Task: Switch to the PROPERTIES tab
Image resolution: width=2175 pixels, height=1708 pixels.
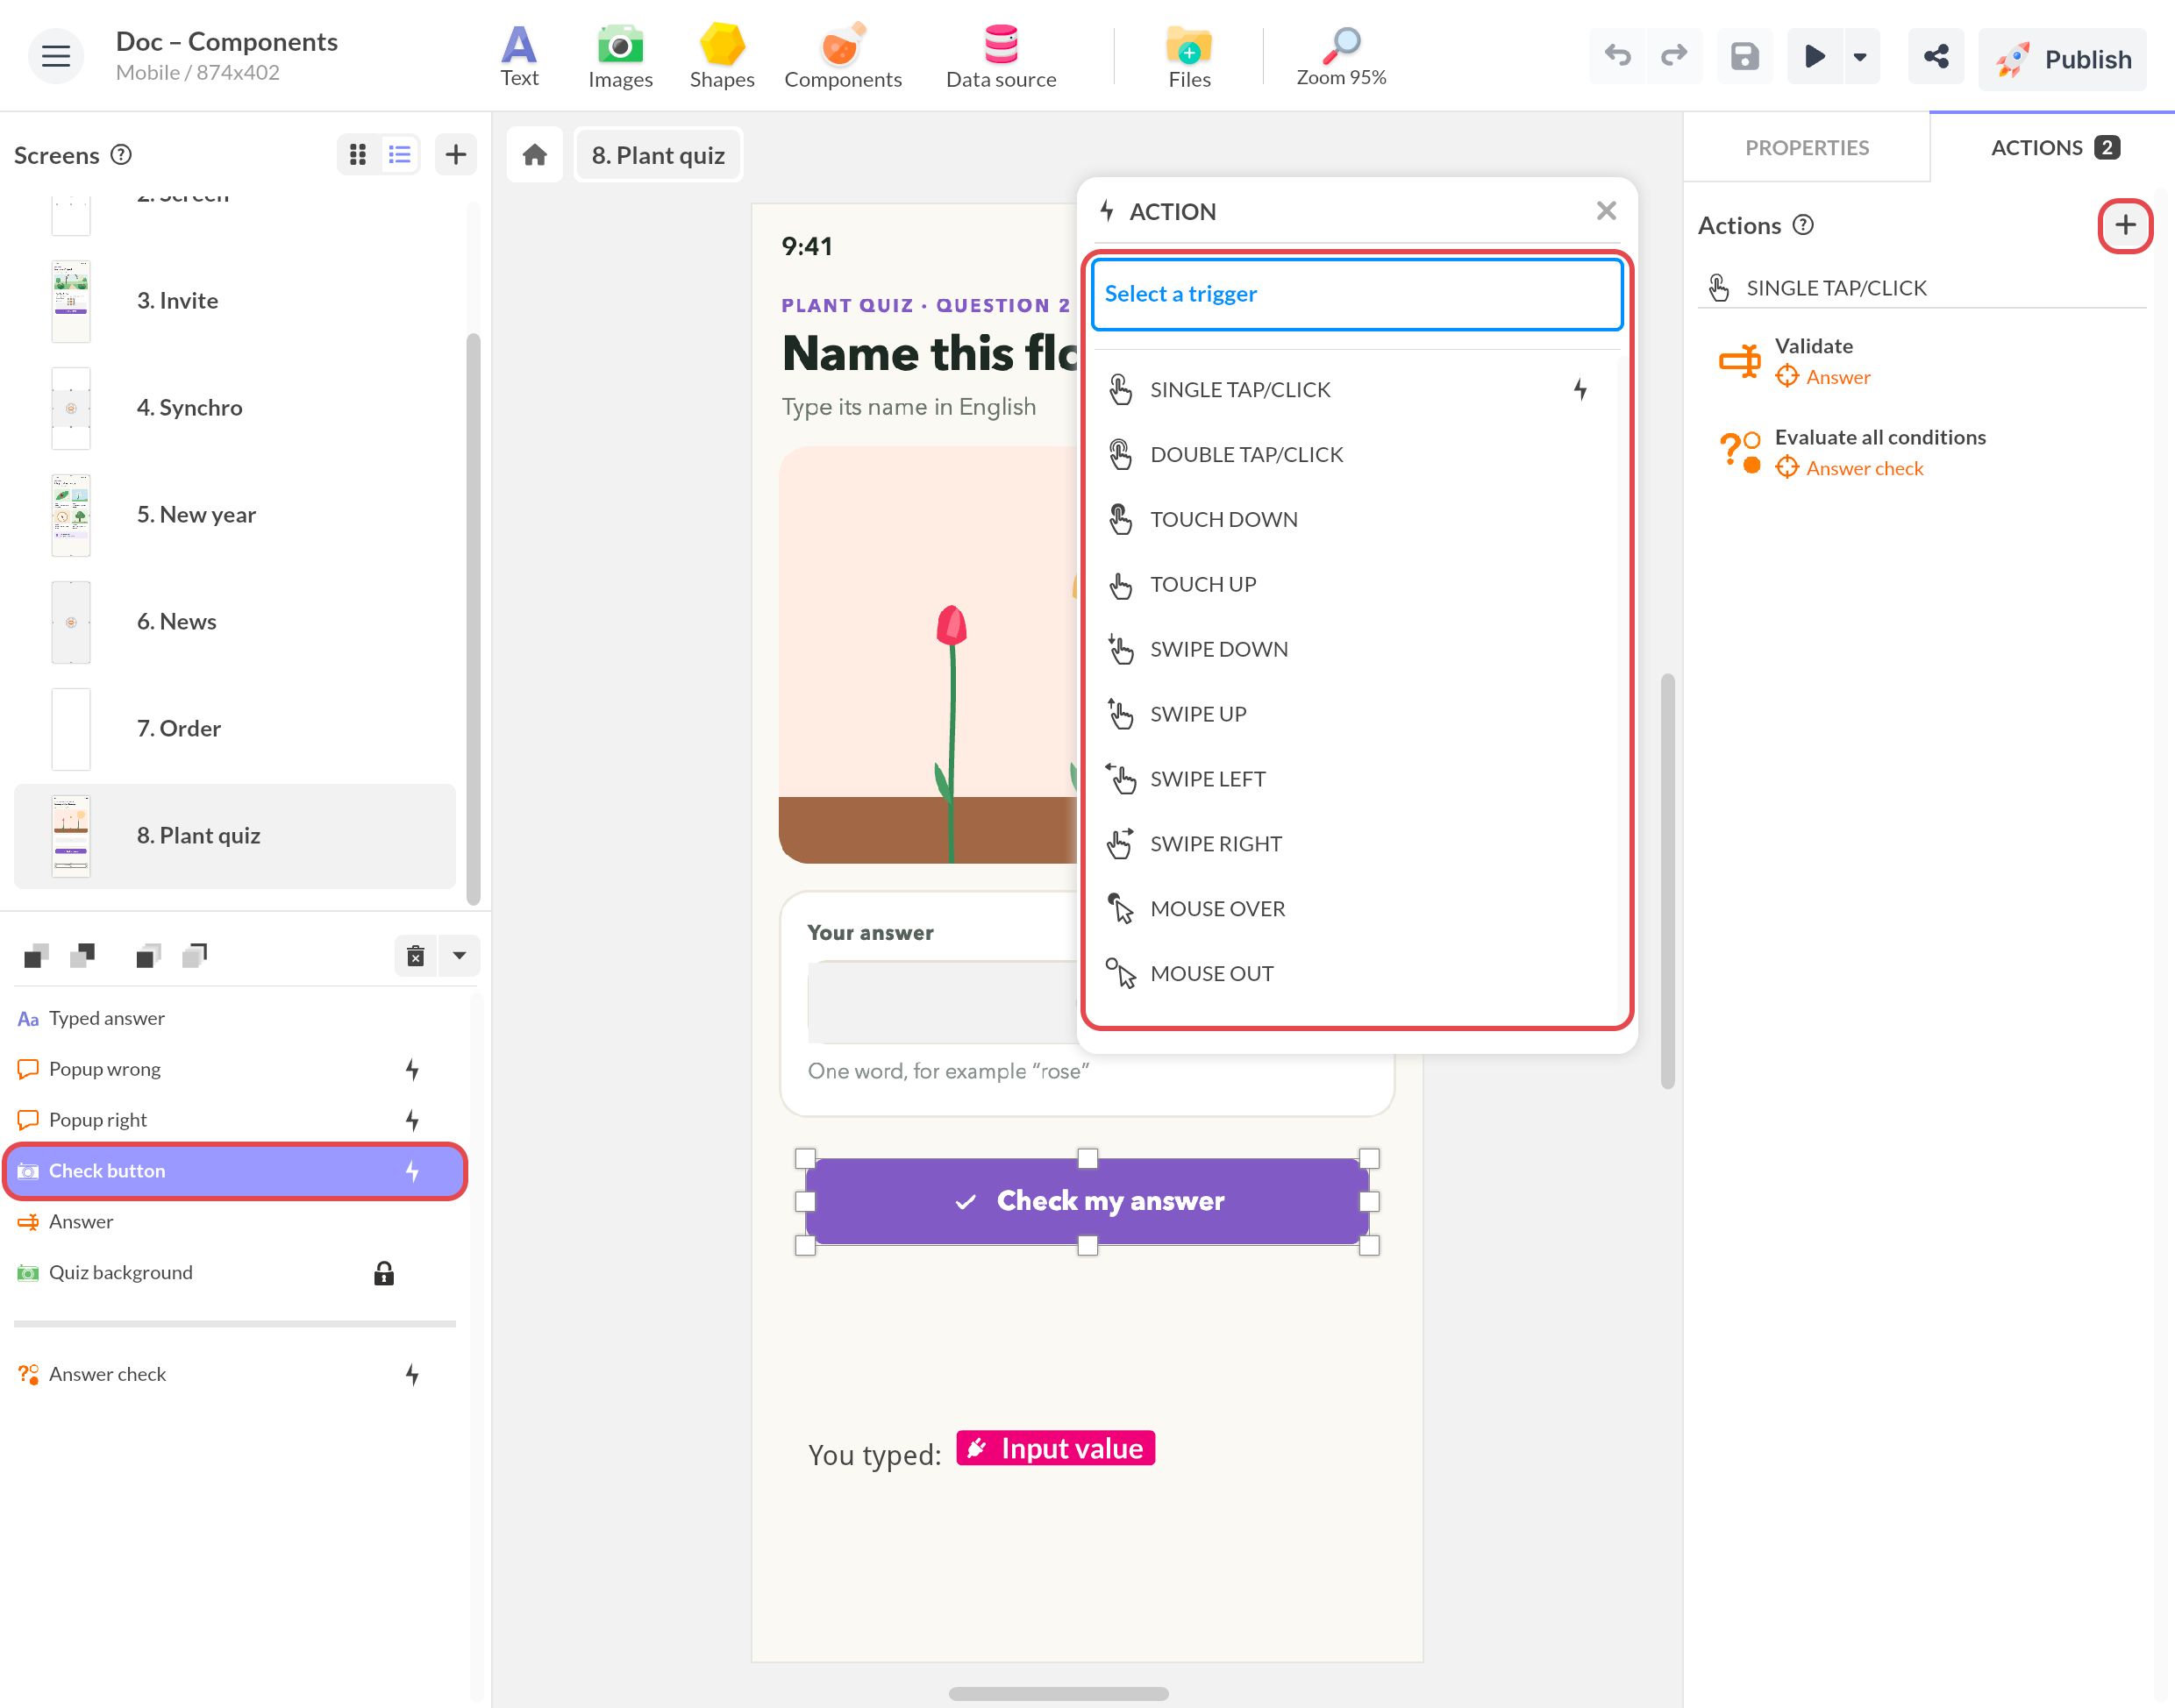Action: pyautogui.click(x=1806, y=148)
